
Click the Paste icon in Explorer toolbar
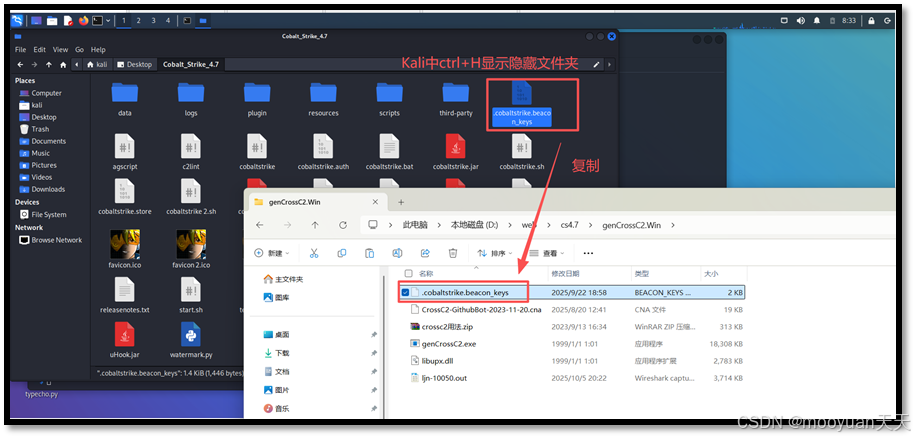pos(369,253)
